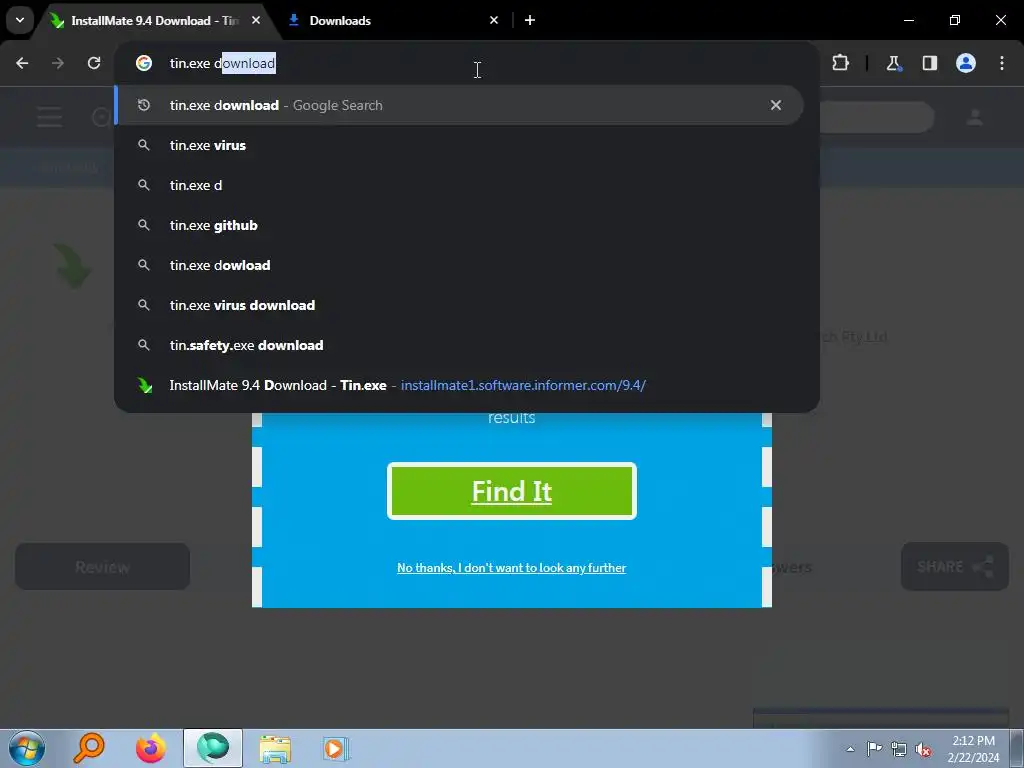Screen dimensions: 1024x768
Task: Select the 'tin.exe d' suggestion
Action: click(458, 185)
